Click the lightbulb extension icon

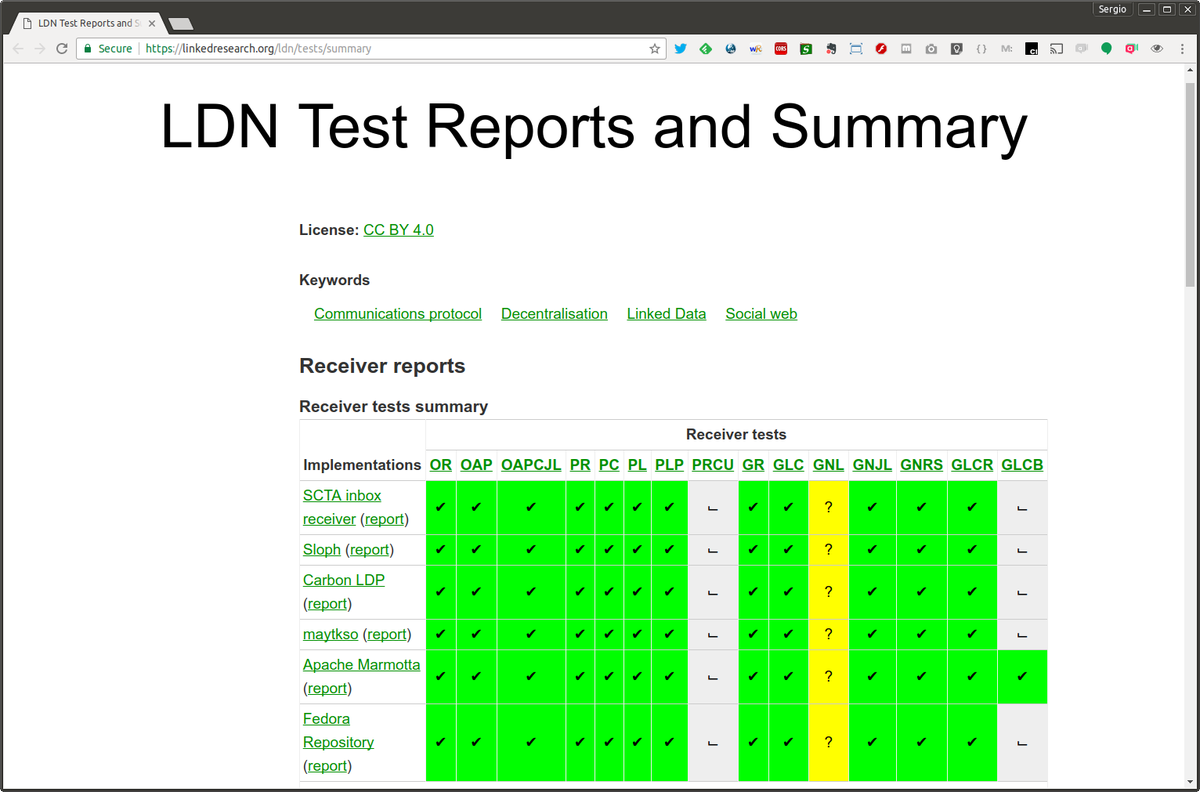point(956,48)
